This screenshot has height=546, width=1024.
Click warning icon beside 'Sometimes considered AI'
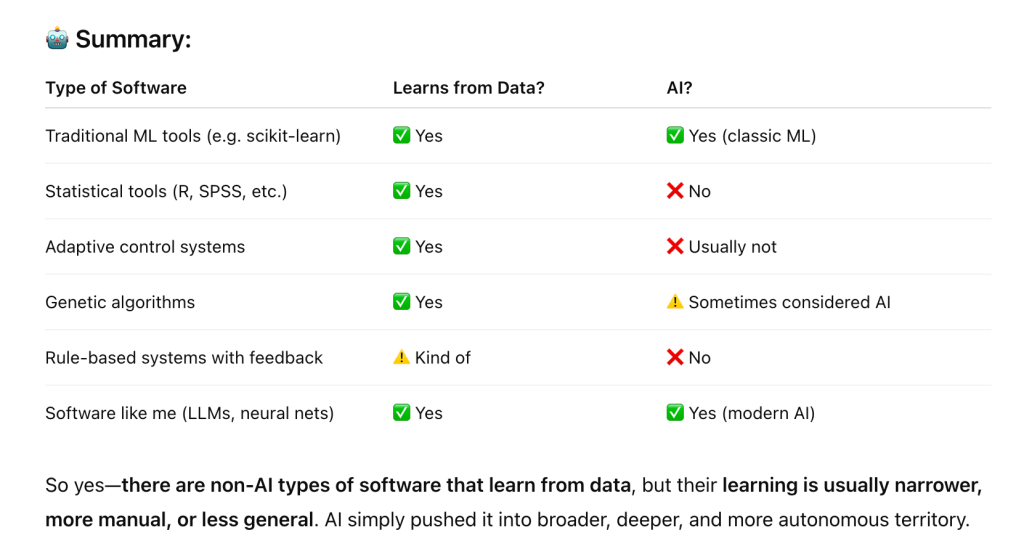tap(675, 302)
